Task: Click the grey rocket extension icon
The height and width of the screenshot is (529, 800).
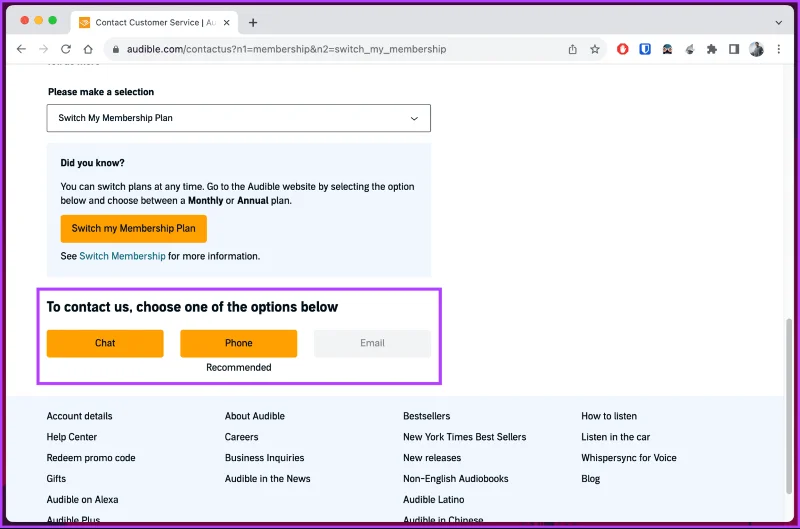Action: 690,49
